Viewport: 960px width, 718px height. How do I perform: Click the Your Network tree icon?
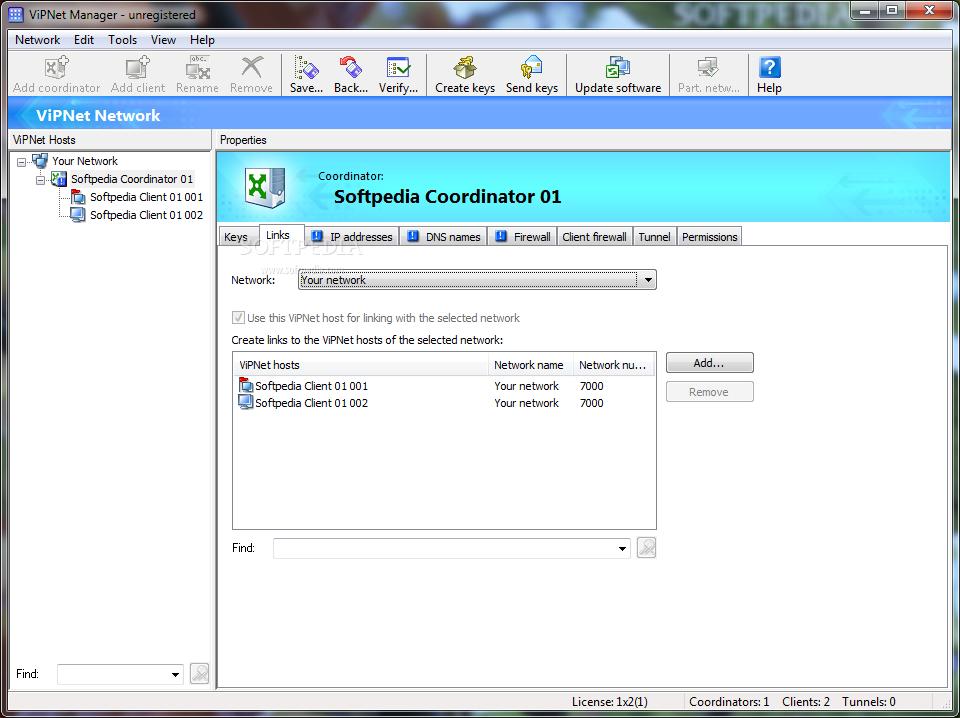click(40, 161)
